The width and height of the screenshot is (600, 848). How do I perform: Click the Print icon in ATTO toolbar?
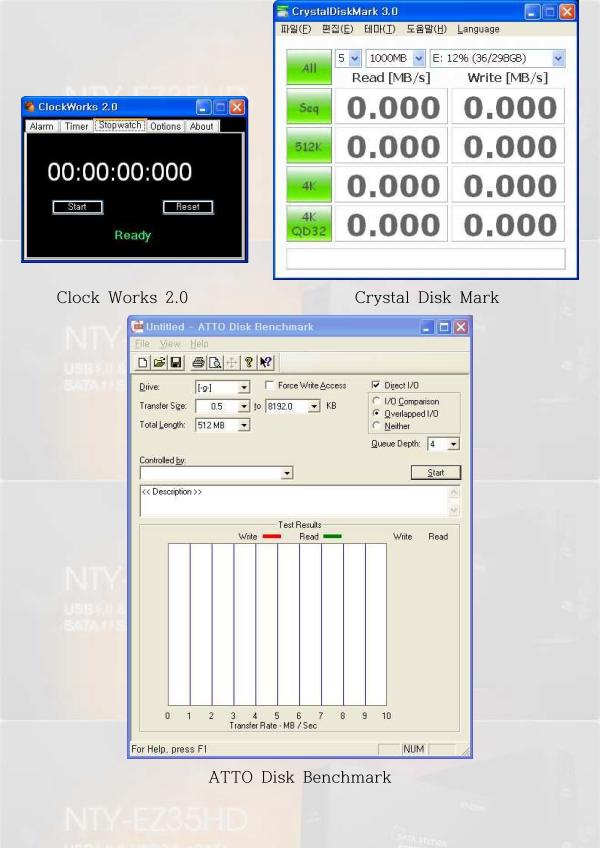click(198, 362)
